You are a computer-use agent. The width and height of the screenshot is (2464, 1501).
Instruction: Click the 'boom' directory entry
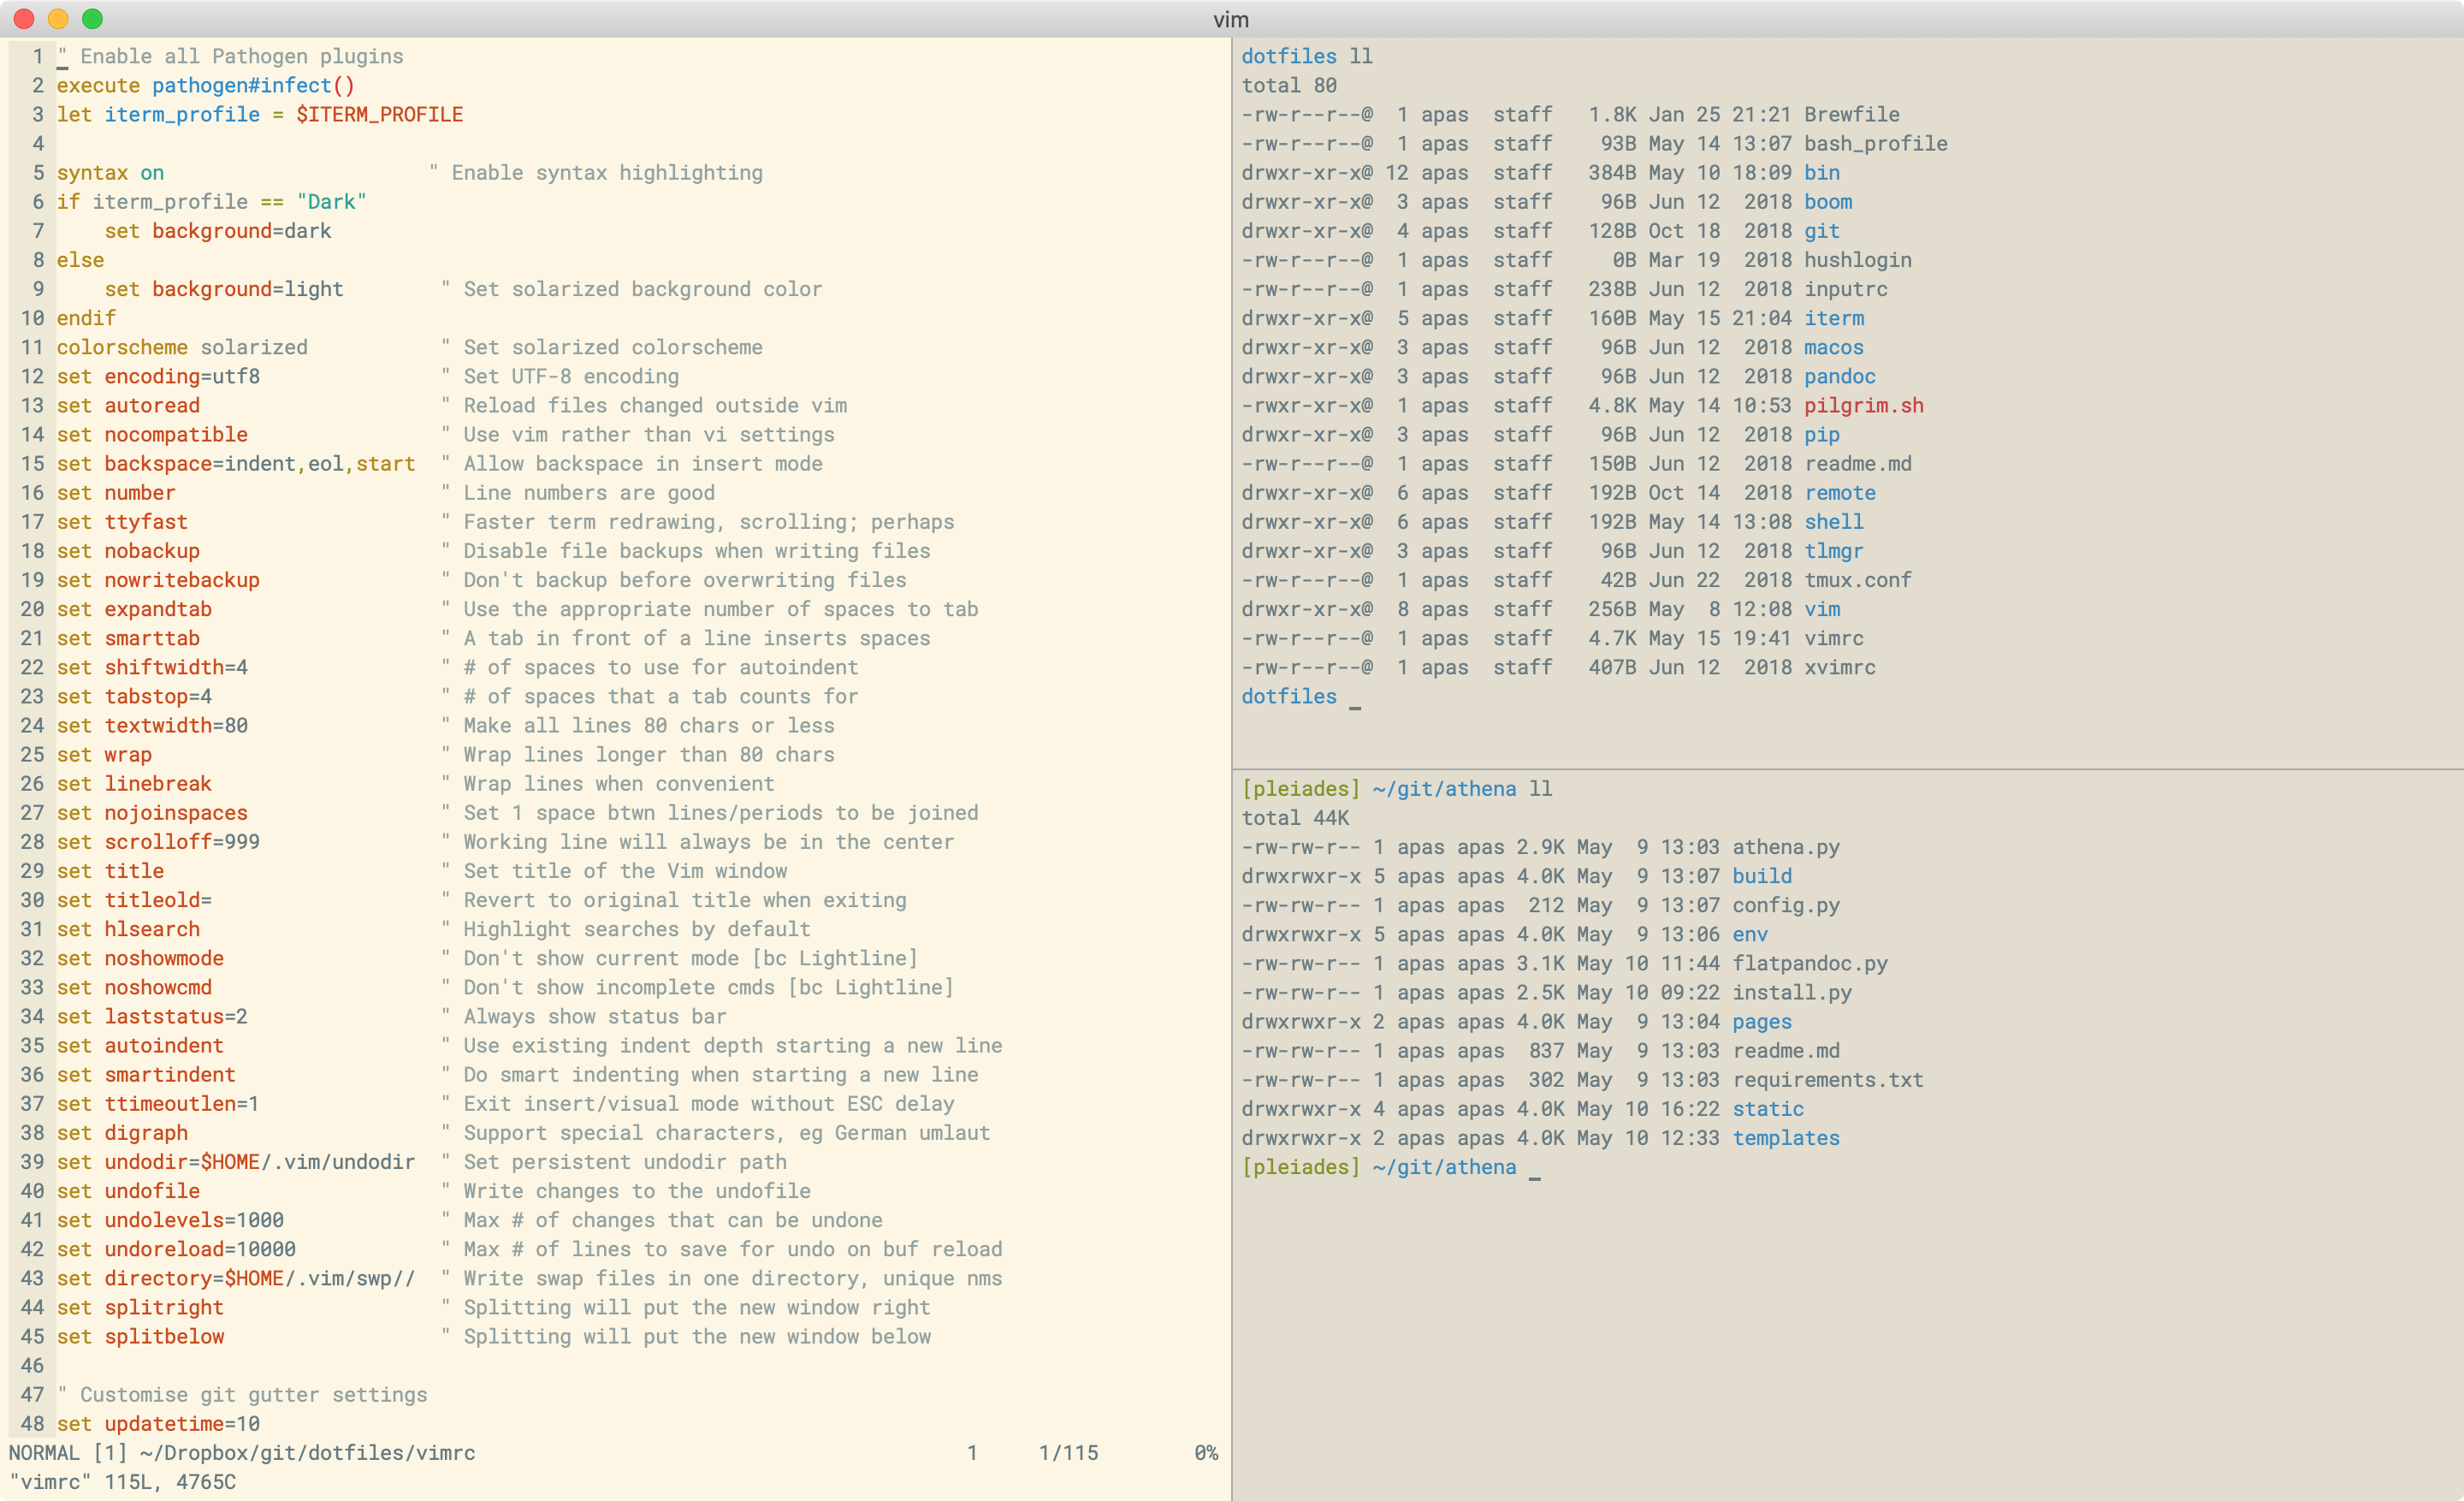(1827, 202)
